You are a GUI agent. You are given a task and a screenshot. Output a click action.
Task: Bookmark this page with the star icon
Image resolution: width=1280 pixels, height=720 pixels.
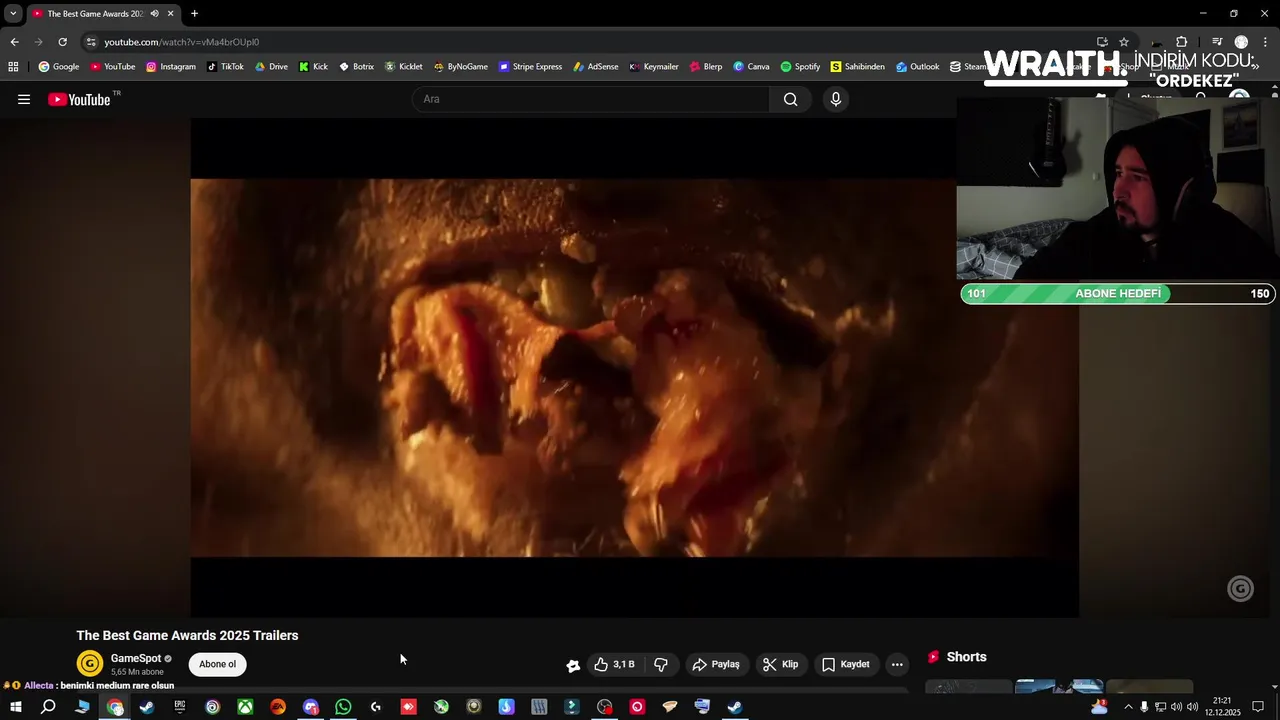[x=1124, y=42]
